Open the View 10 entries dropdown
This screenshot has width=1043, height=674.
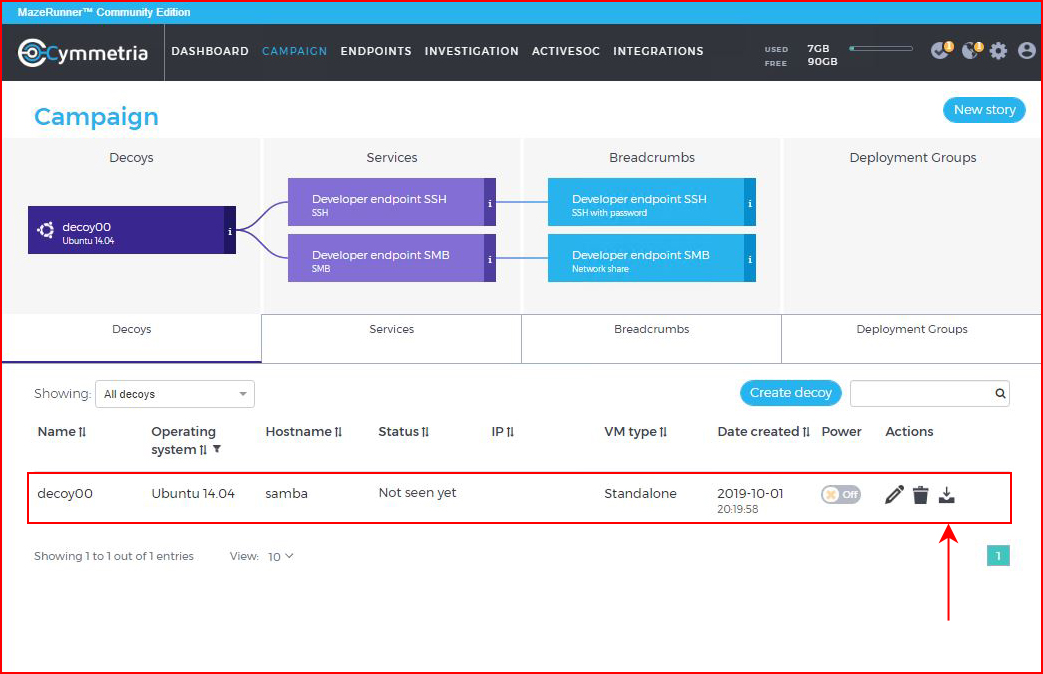280,556
